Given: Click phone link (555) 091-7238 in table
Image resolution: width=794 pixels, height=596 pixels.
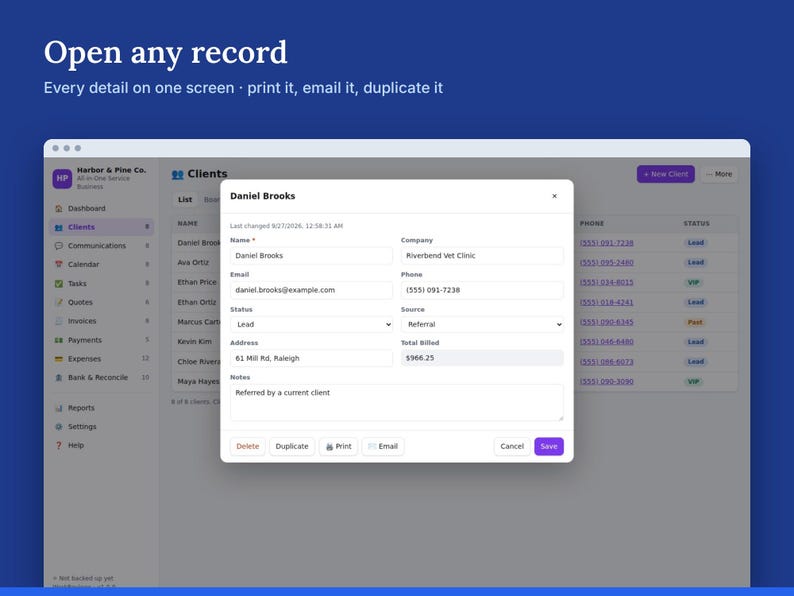Looking at the screenshot, I should pyautogui.click(x=607, y=243).
